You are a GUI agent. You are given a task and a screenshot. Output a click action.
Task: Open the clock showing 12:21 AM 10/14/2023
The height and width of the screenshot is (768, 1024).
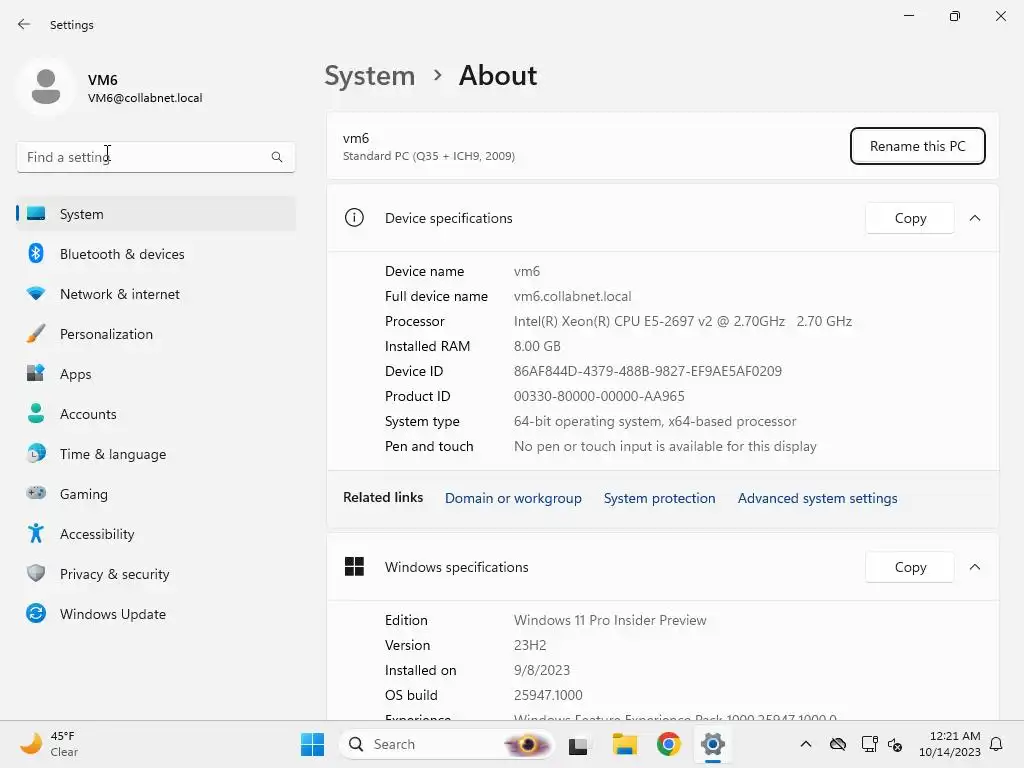(950, 744)
